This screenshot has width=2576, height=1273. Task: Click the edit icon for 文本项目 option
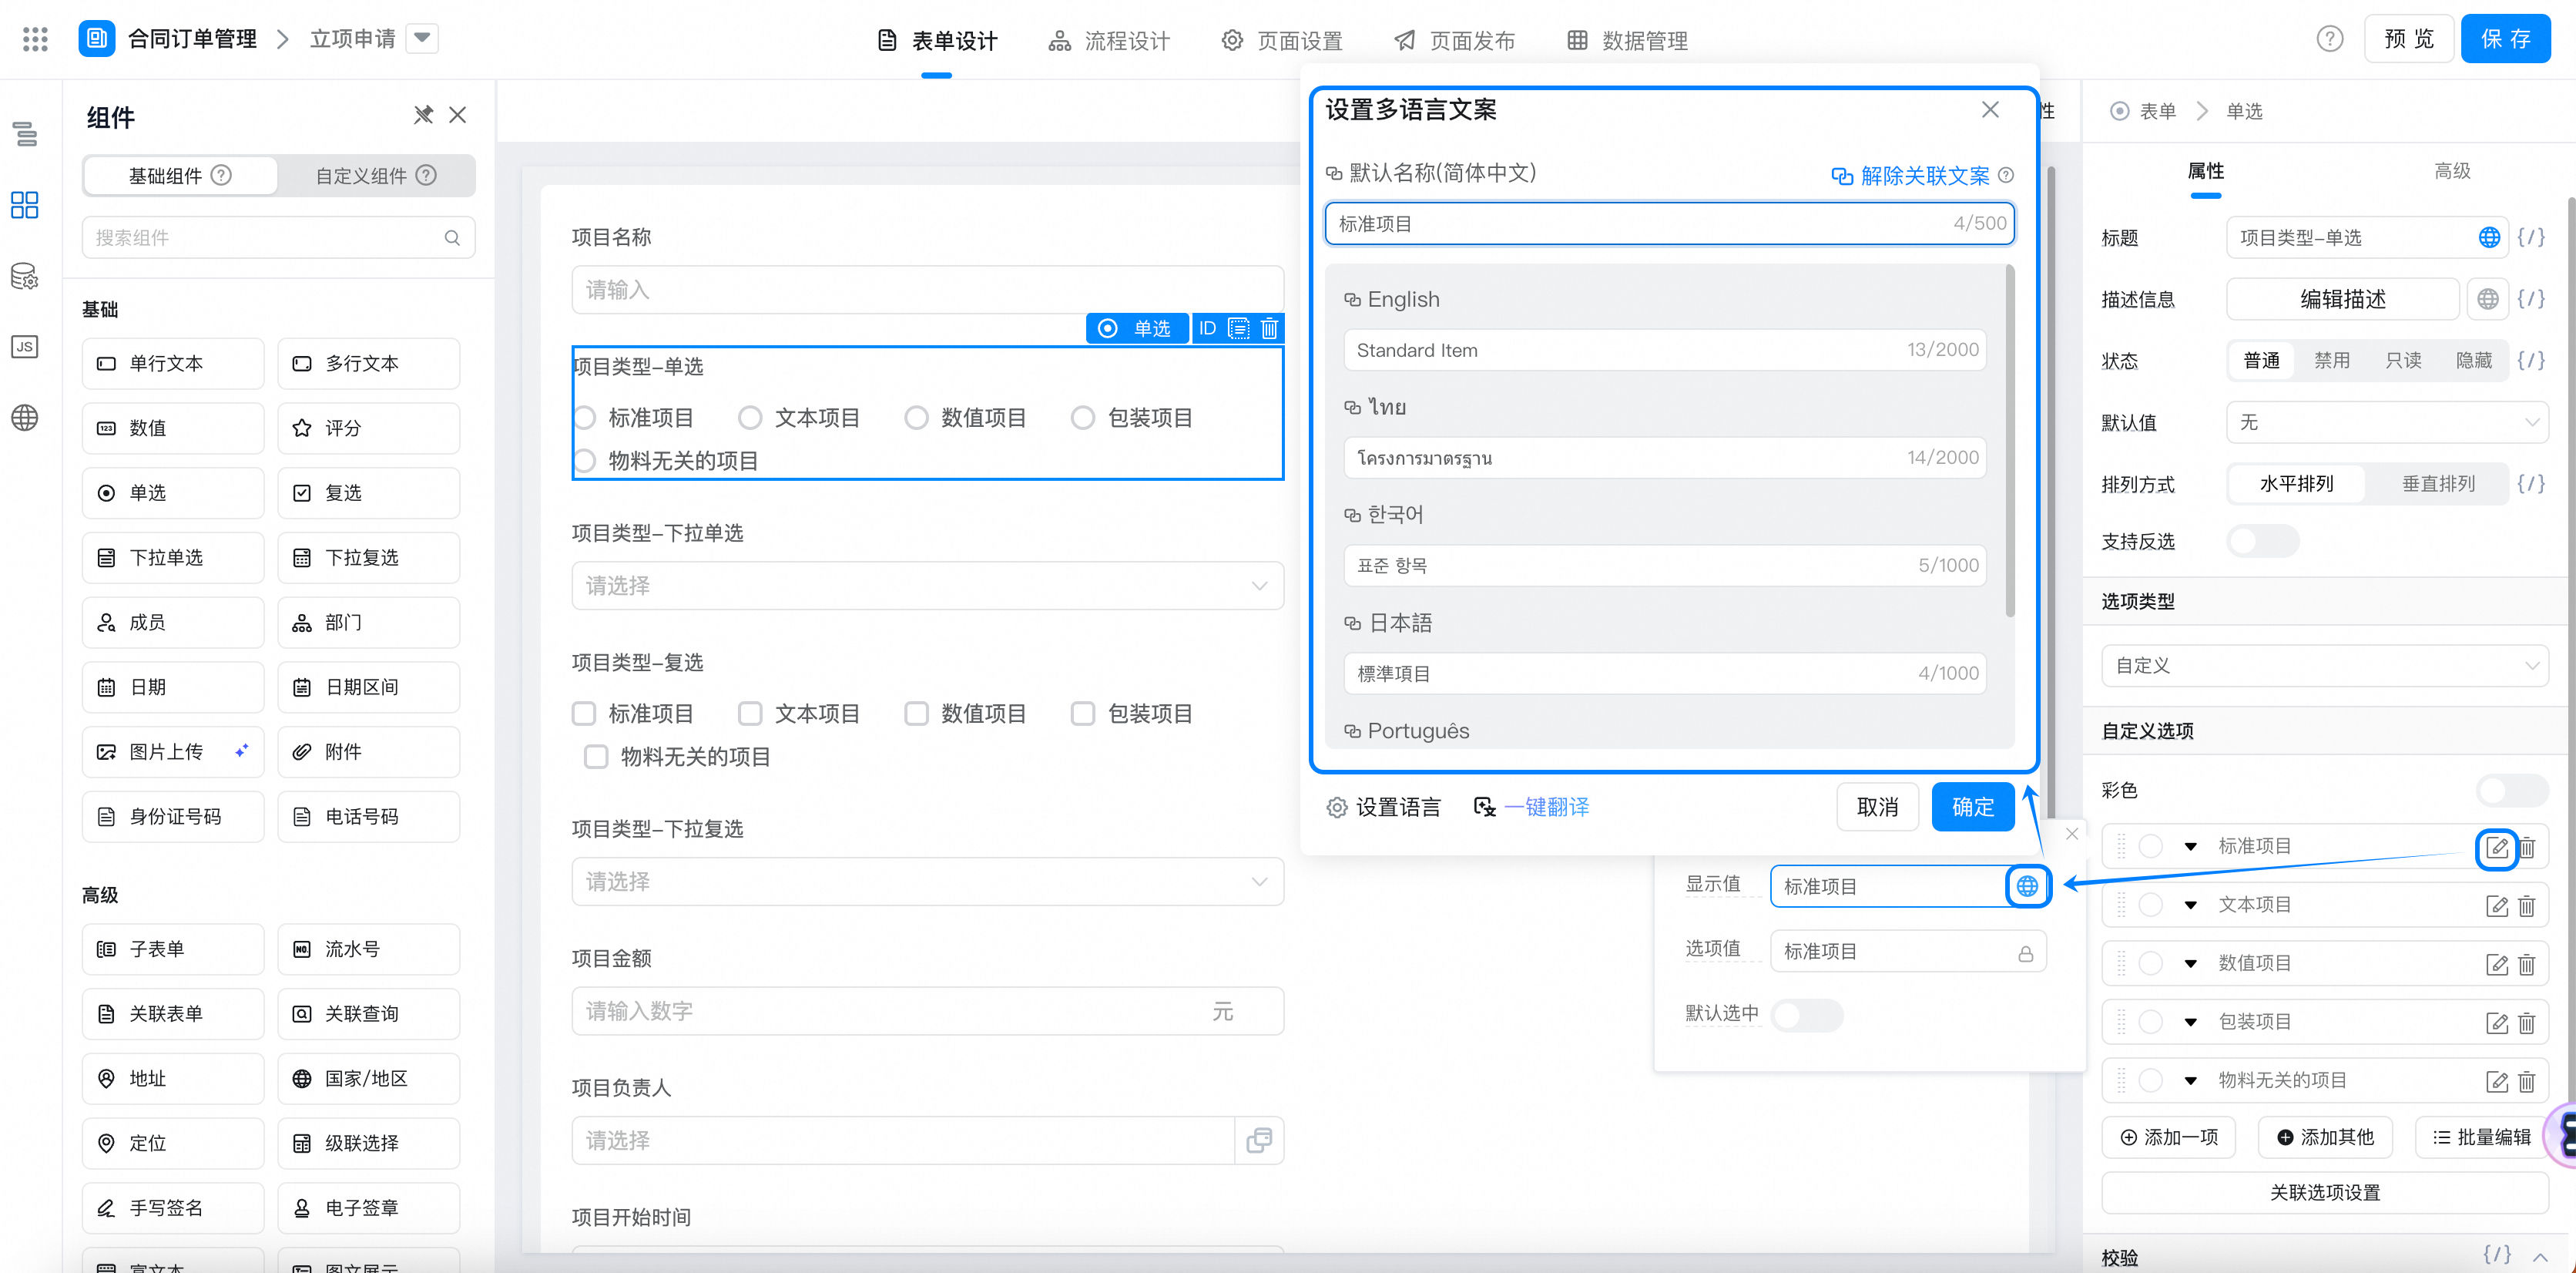(2496, 906)
